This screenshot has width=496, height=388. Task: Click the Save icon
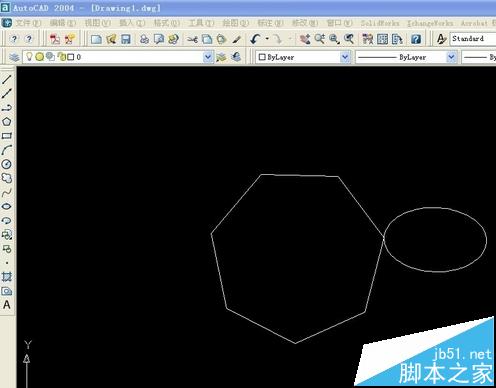(126, 39)
